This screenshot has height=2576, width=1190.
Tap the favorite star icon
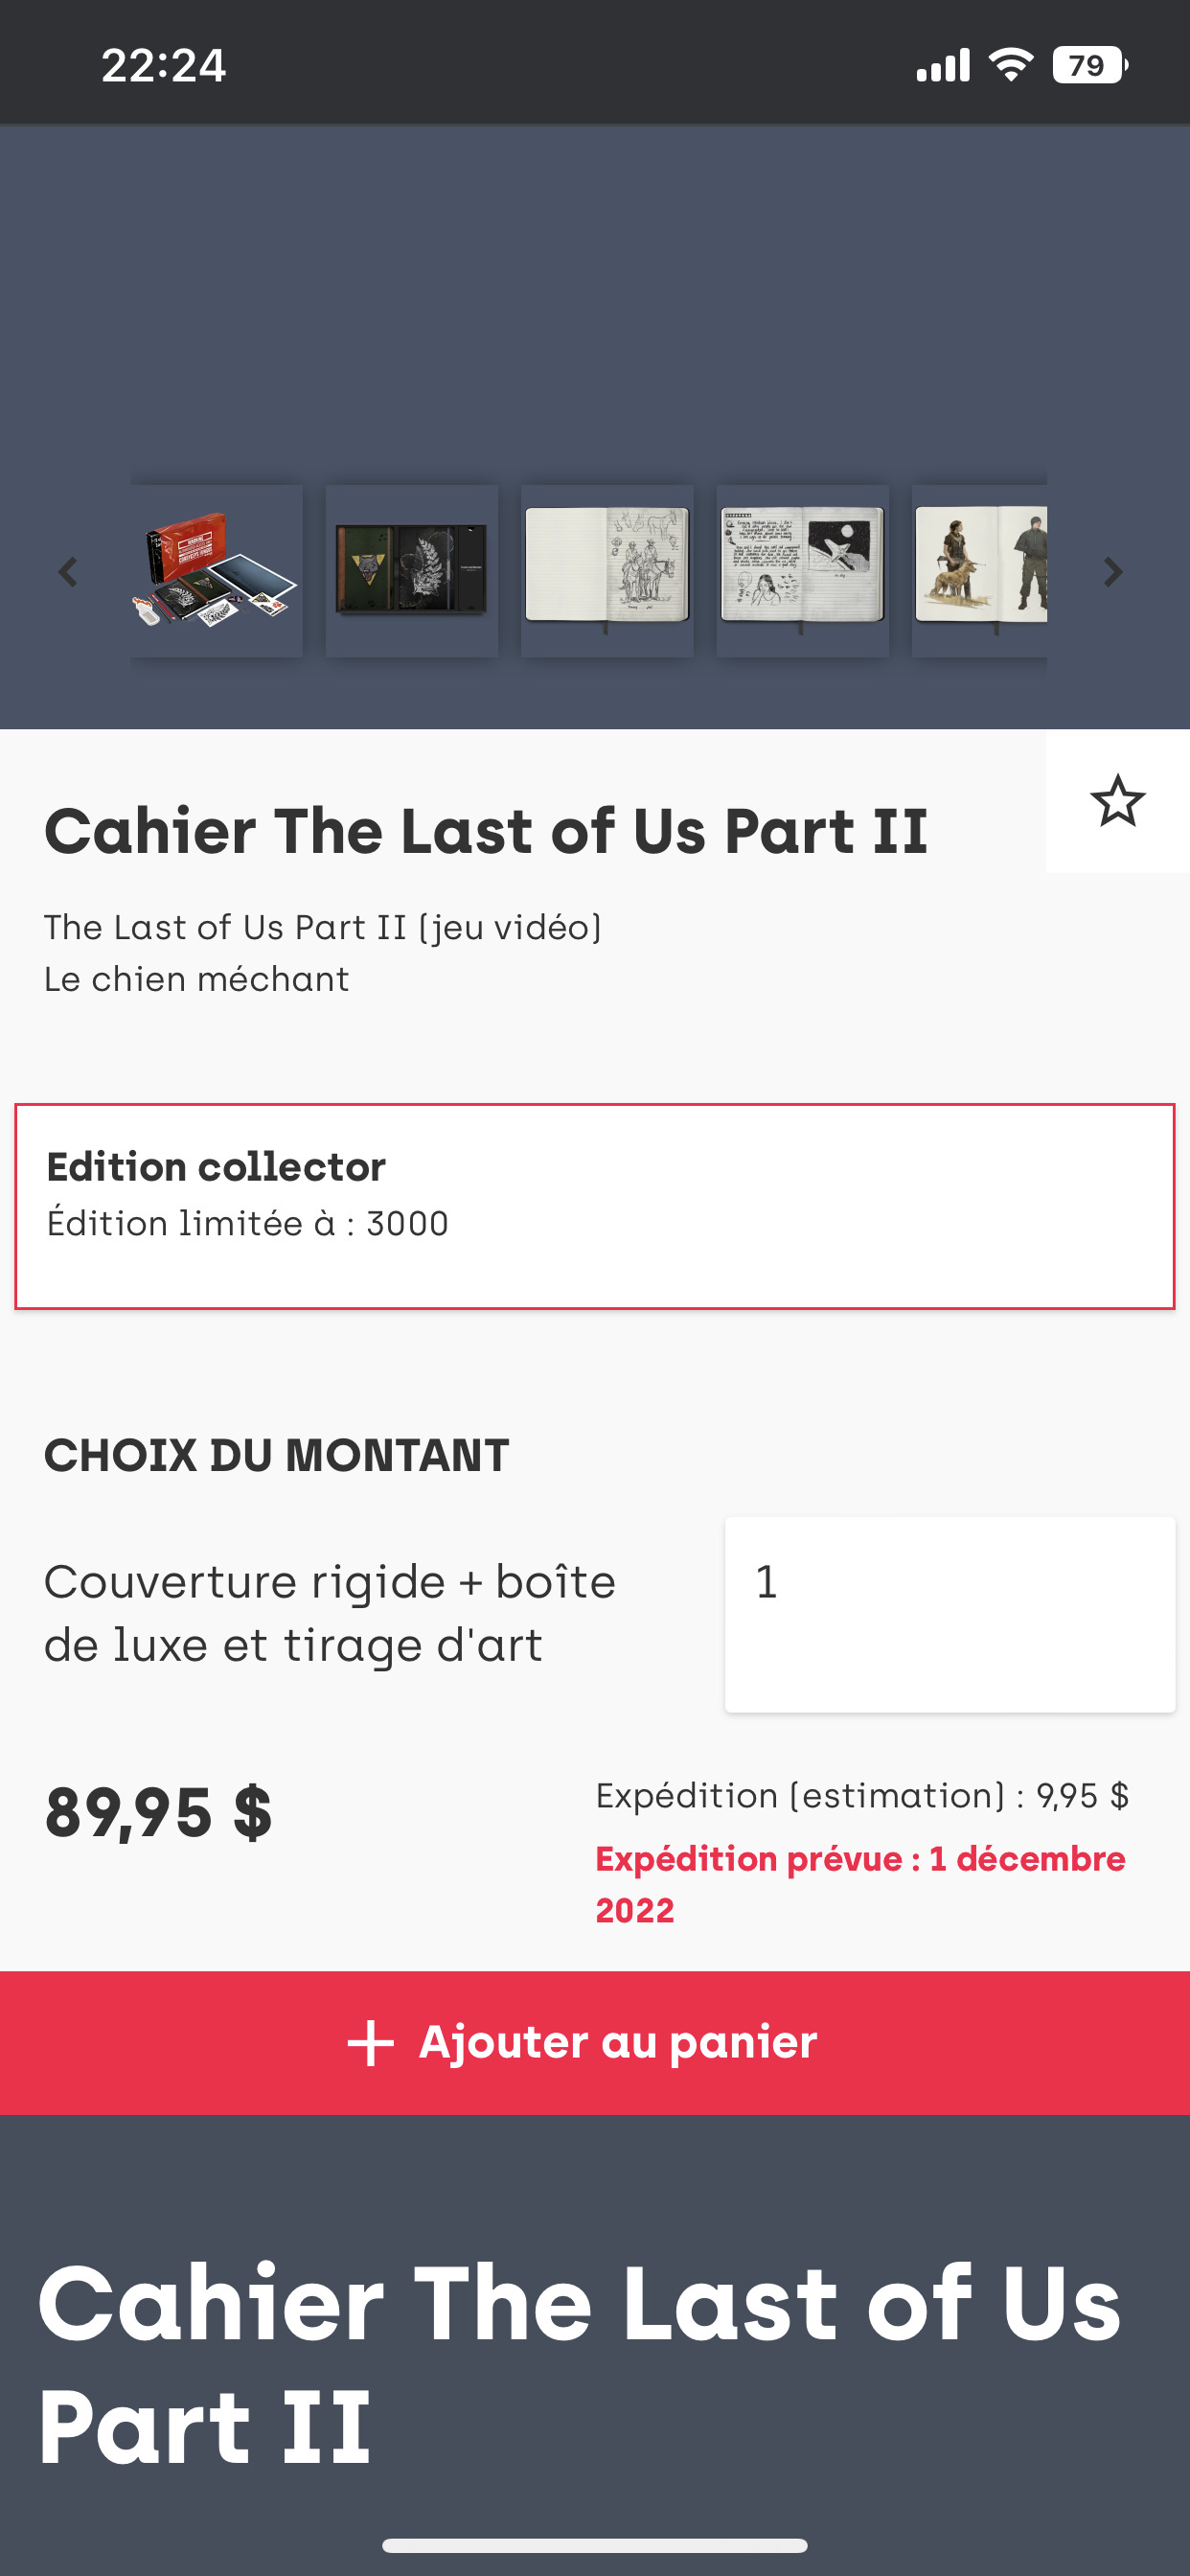[1117, 801]
